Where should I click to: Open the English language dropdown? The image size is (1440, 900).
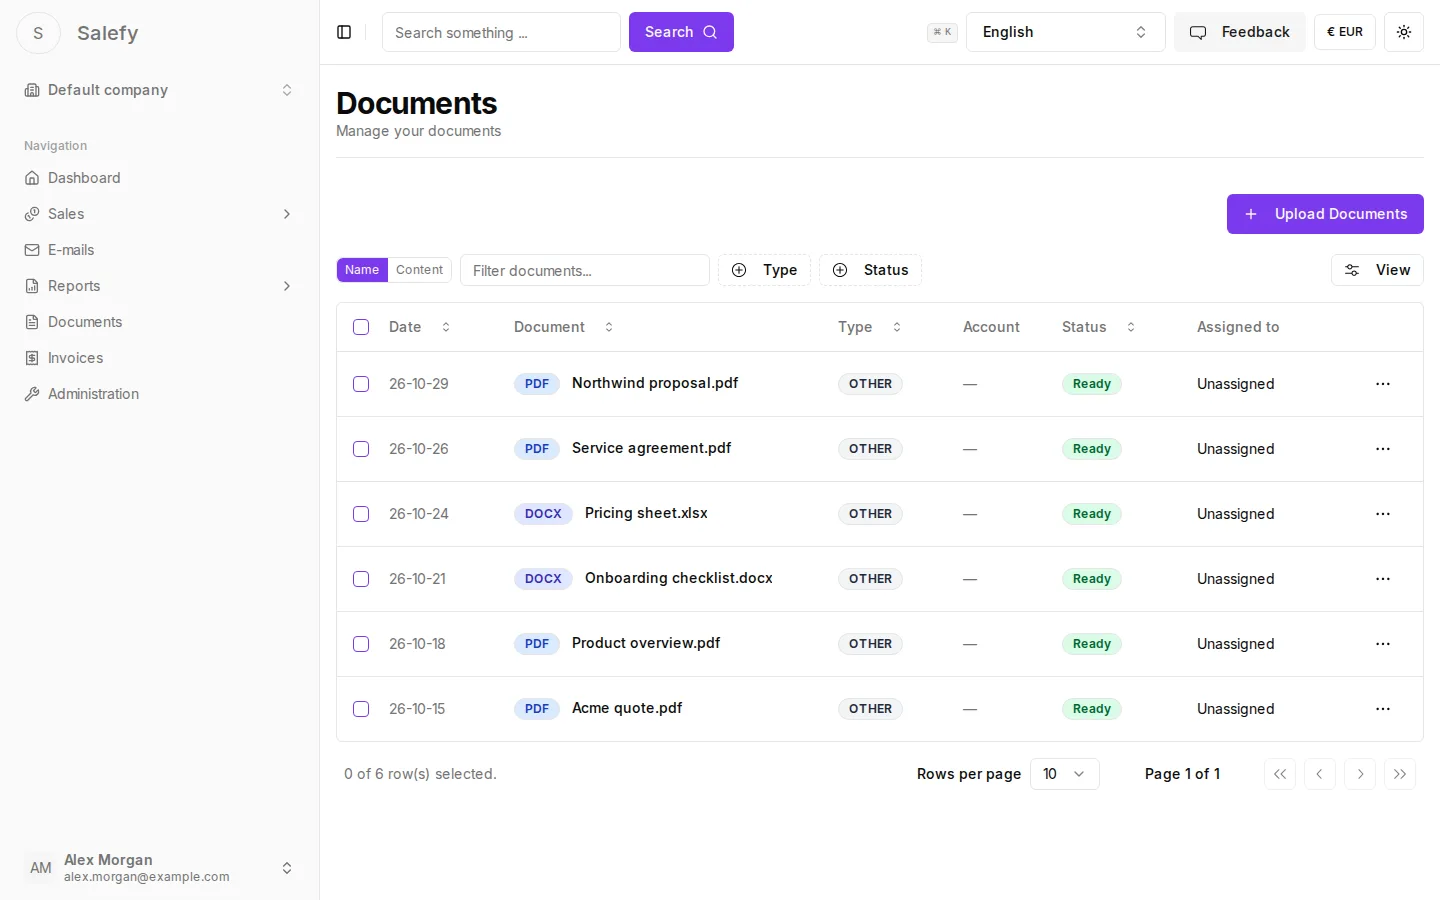1065,32
